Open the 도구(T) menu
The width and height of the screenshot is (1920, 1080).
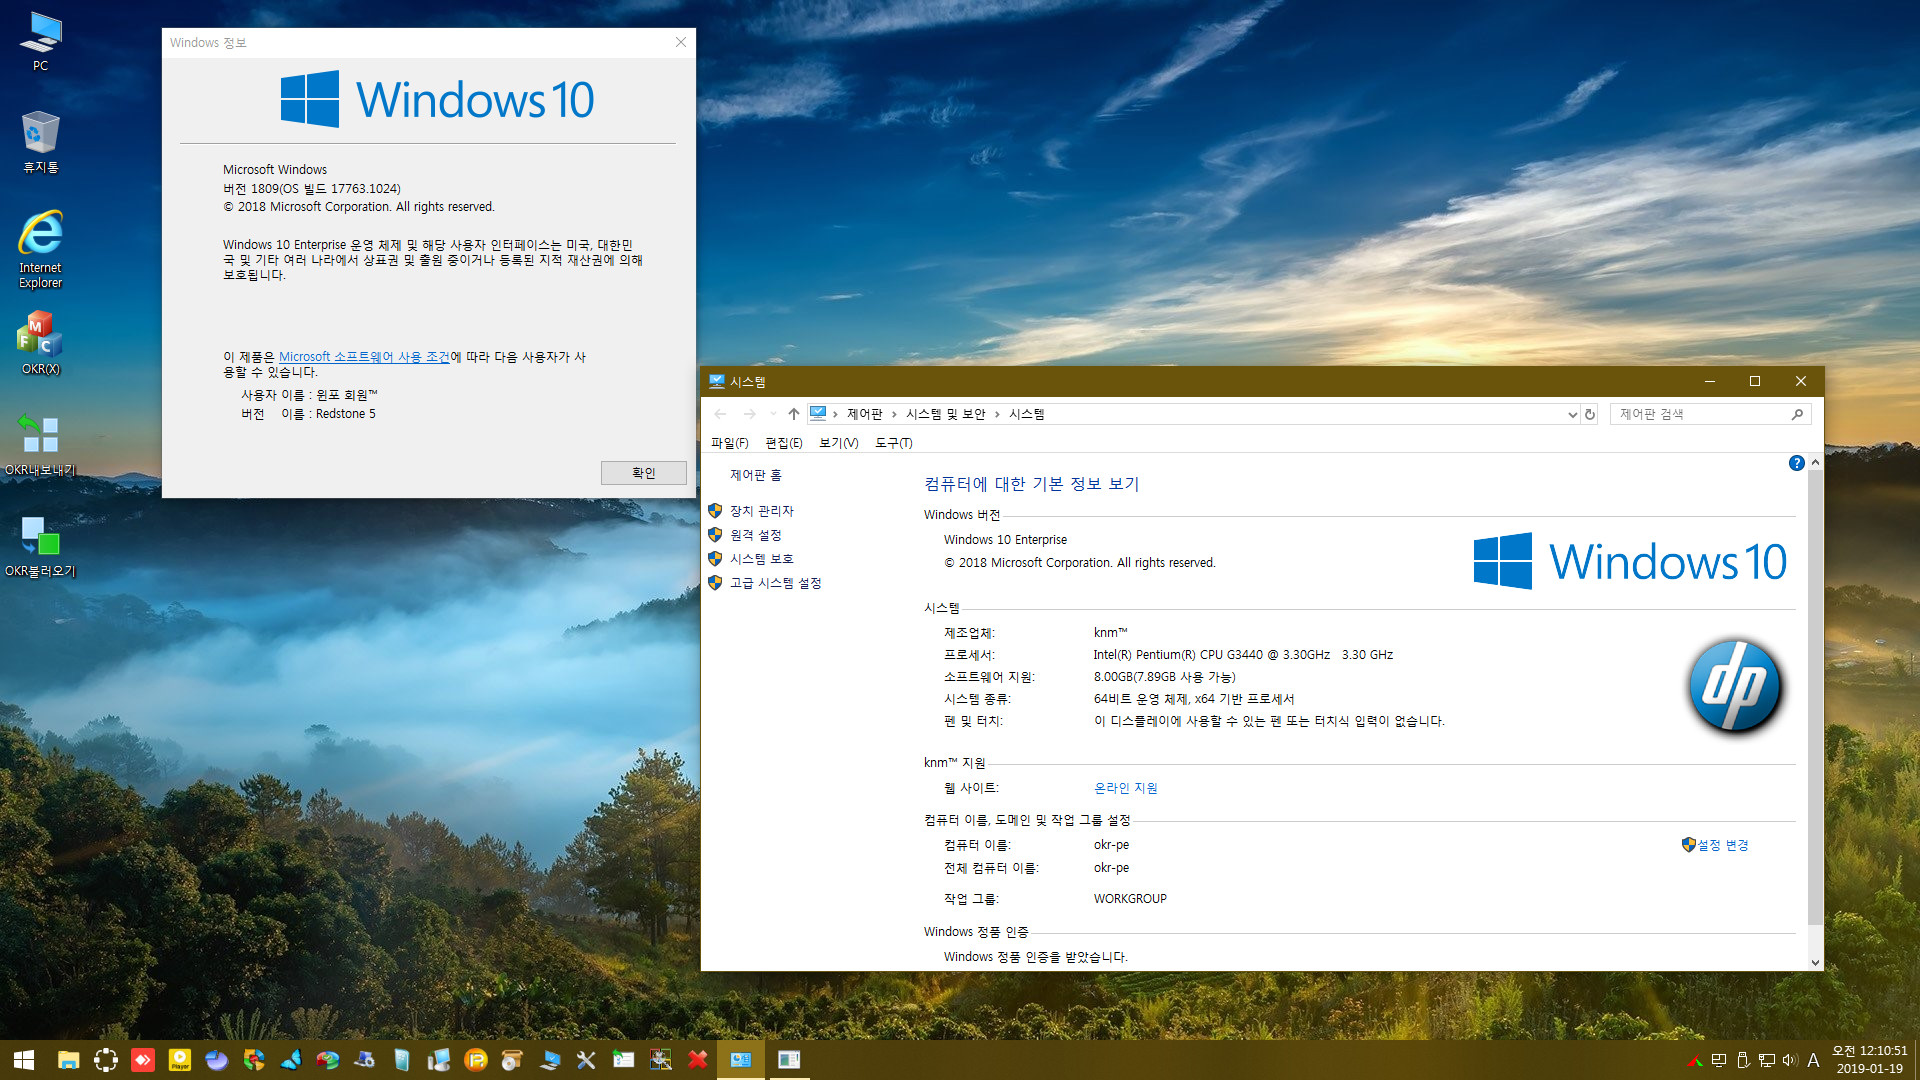coord(894,443)
